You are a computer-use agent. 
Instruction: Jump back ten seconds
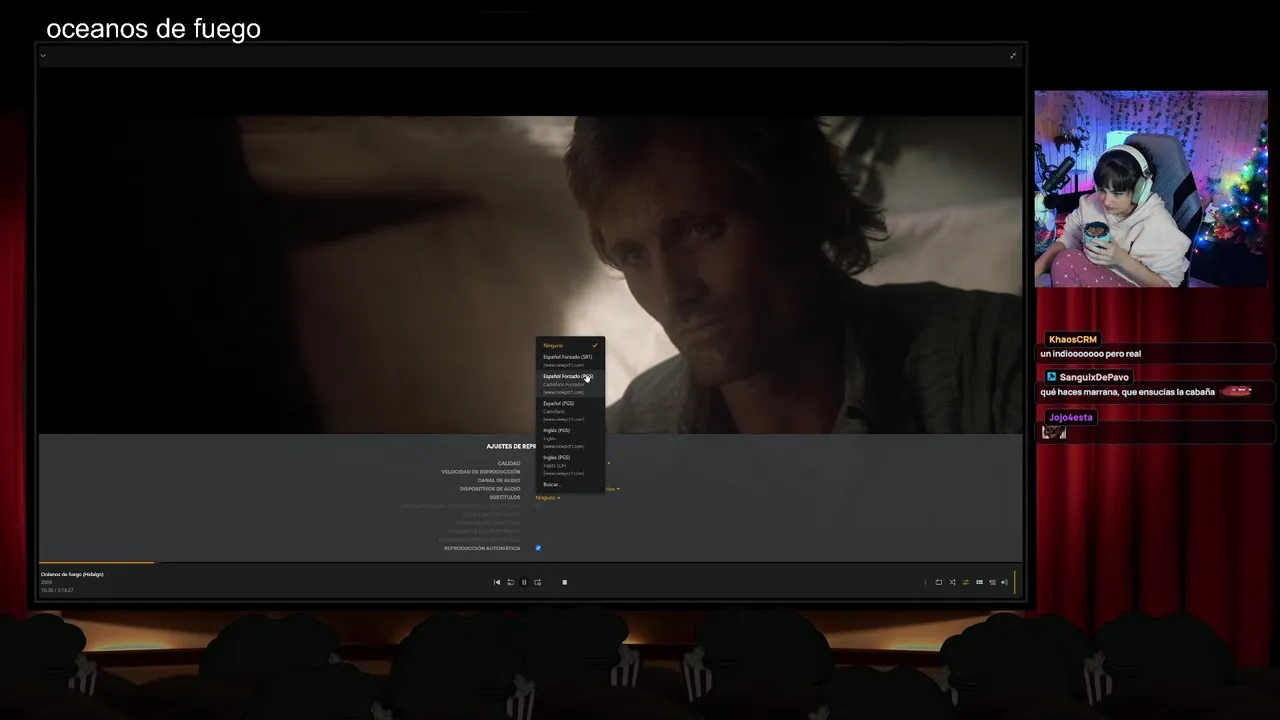510,582
